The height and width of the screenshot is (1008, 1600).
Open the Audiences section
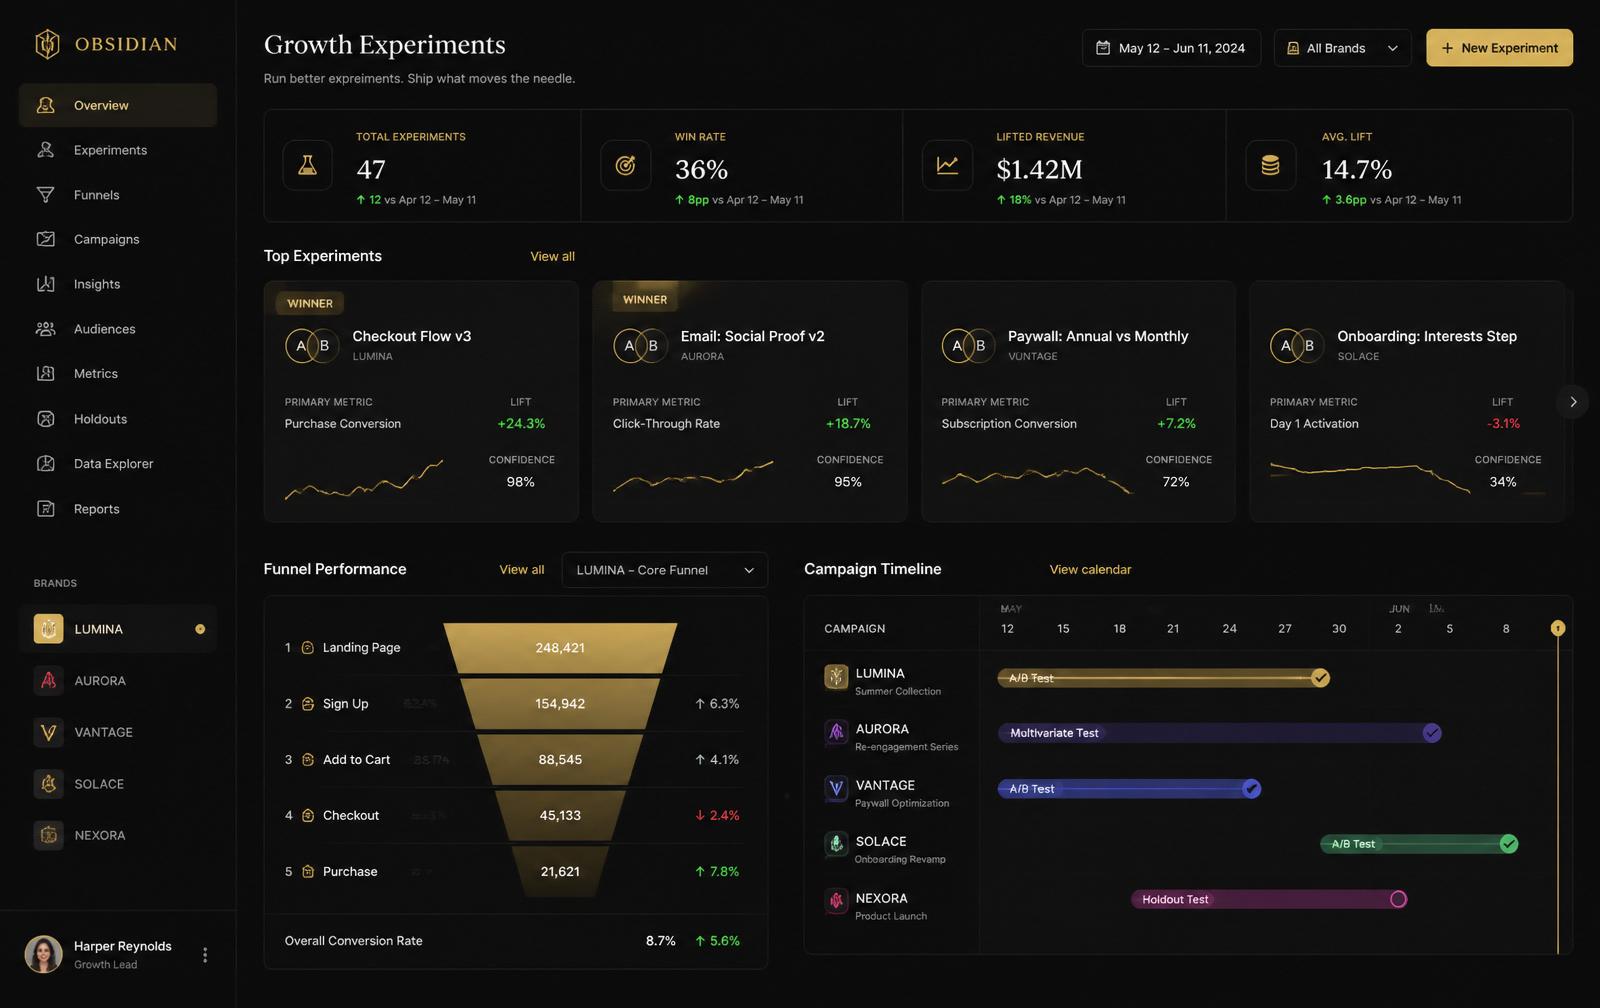[x=118, y=329]
